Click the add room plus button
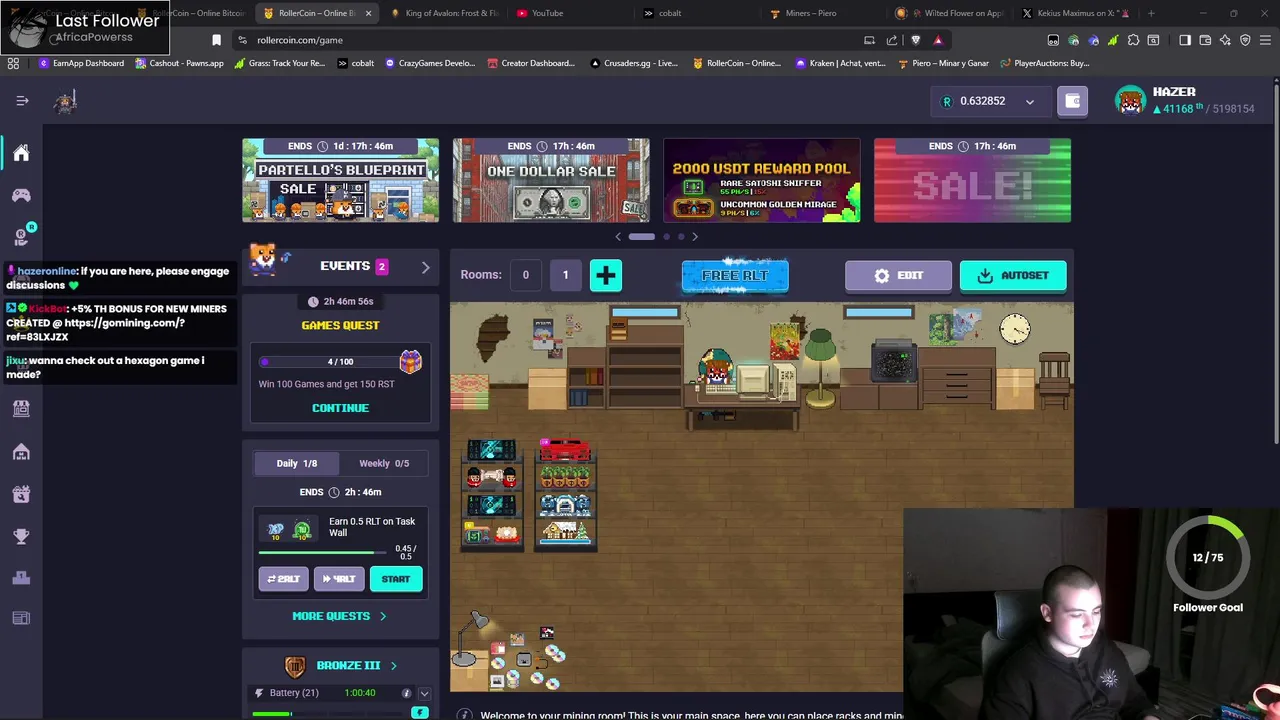The width and height of the screenshot is (1280, 720). pyautogui.click(x=605, y=275)
